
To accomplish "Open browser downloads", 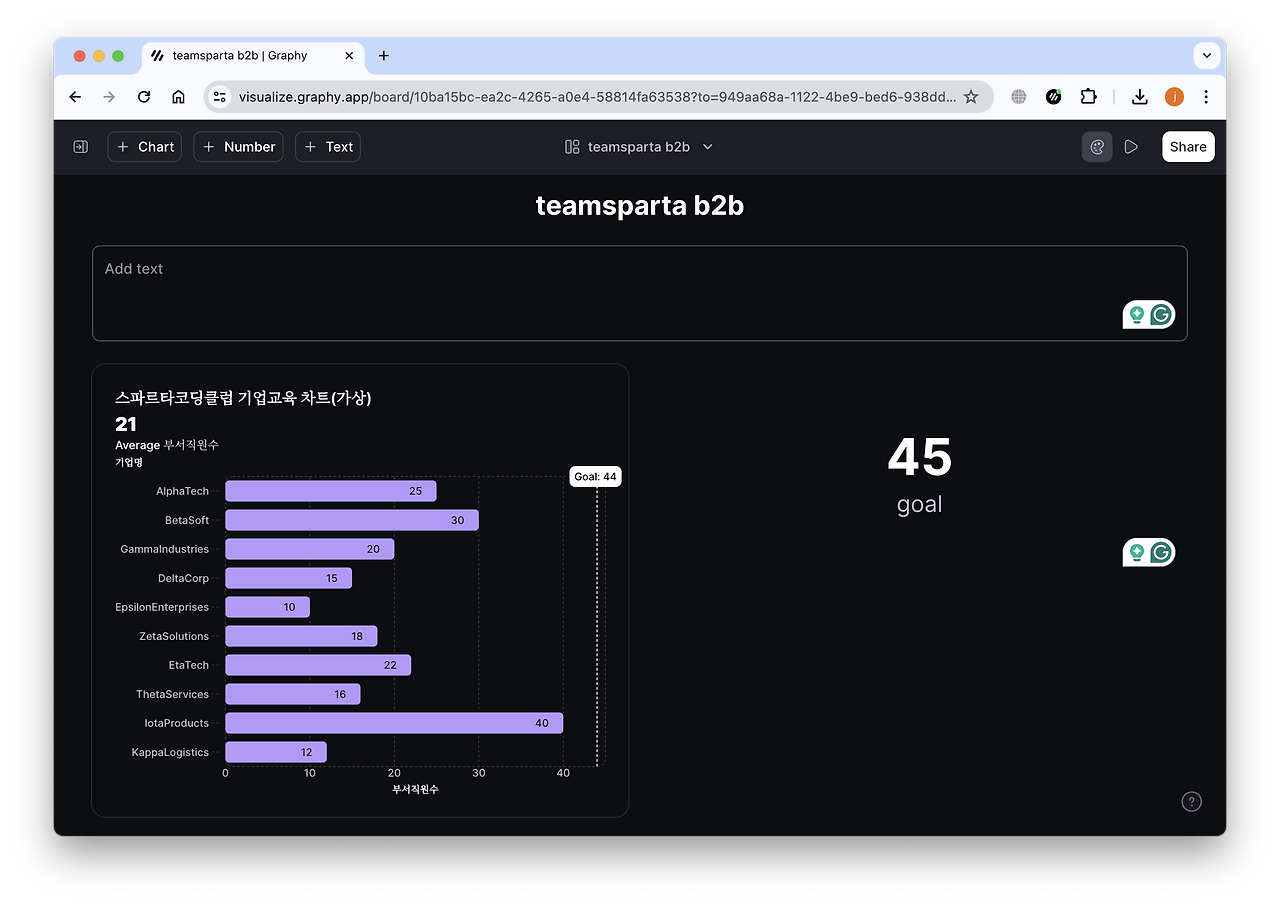I will (1139, 97).
